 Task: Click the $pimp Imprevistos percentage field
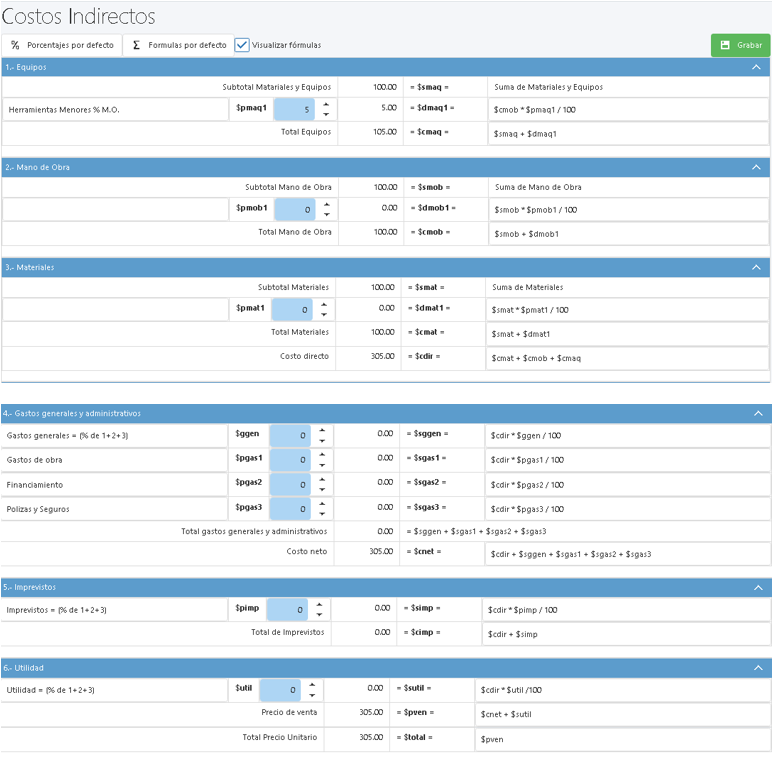coord(286,609)
